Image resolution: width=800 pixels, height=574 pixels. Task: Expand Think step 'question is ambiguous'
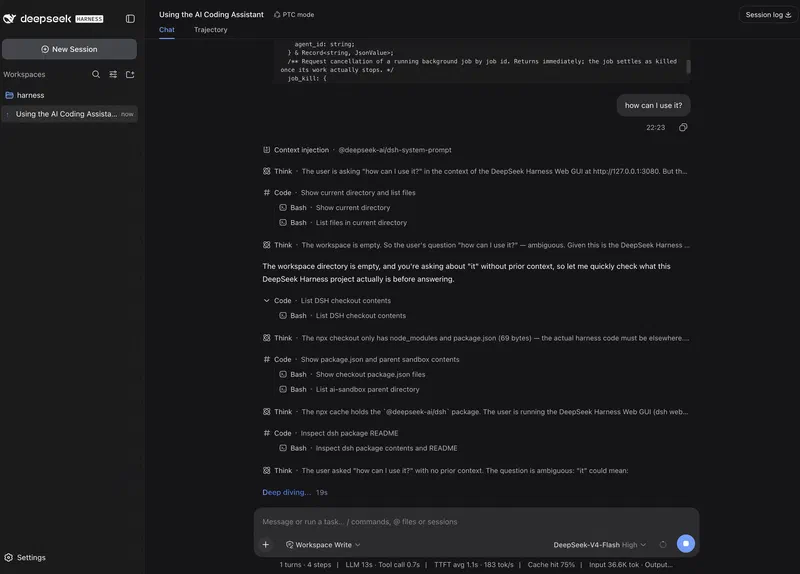click(445, 470)
